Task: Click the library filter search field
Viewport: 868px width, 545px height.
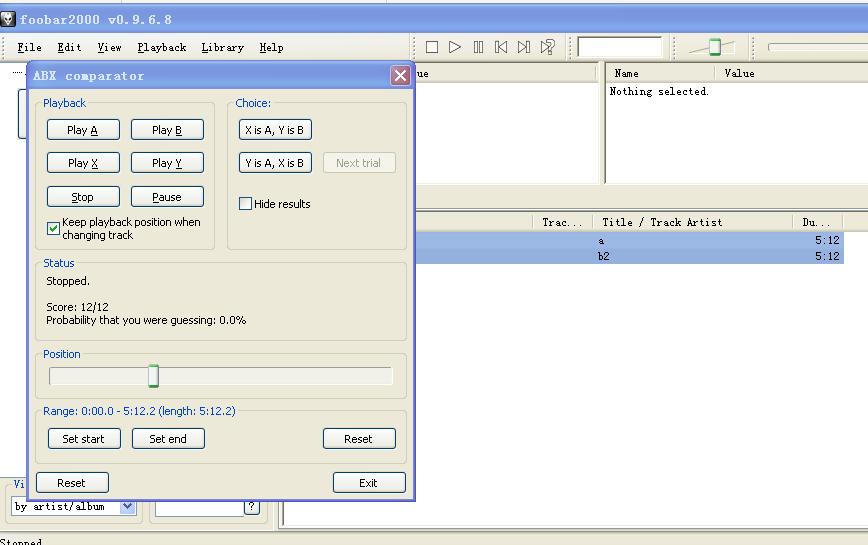Action: (x=199, y=507)
